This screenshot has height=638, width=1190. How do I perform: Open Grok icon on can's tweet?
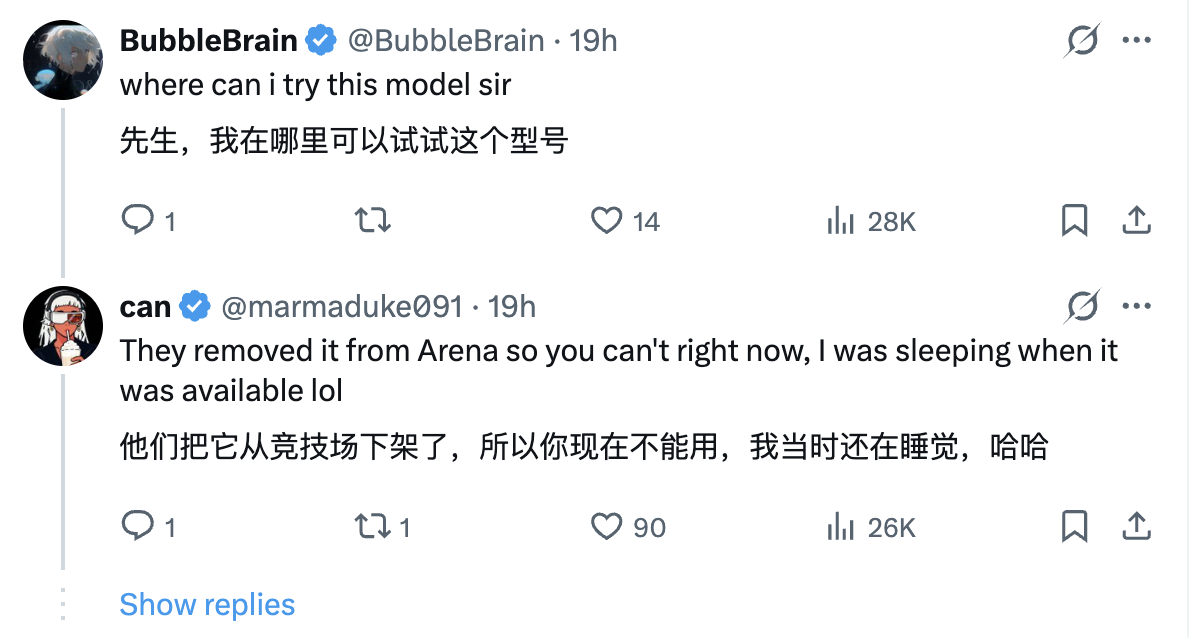point(1082,305)
